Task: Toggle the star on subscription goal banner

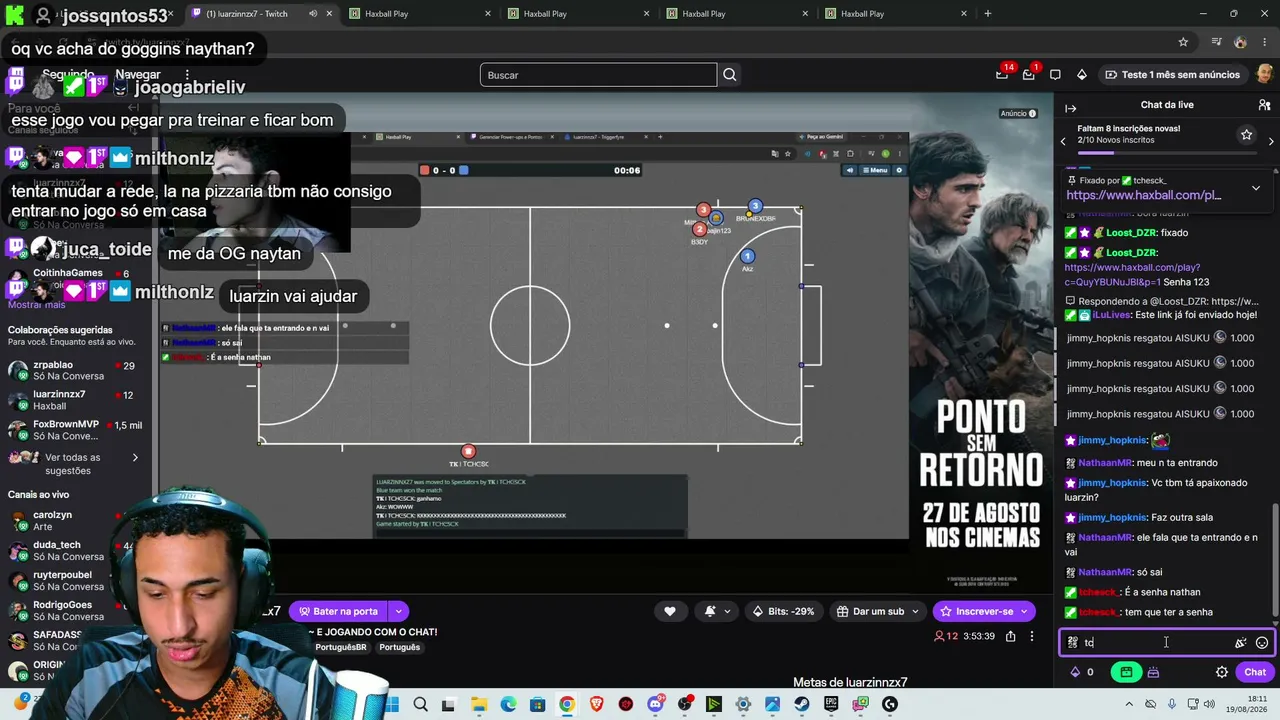Action: pyautogui.click(x=1246, y=134)
